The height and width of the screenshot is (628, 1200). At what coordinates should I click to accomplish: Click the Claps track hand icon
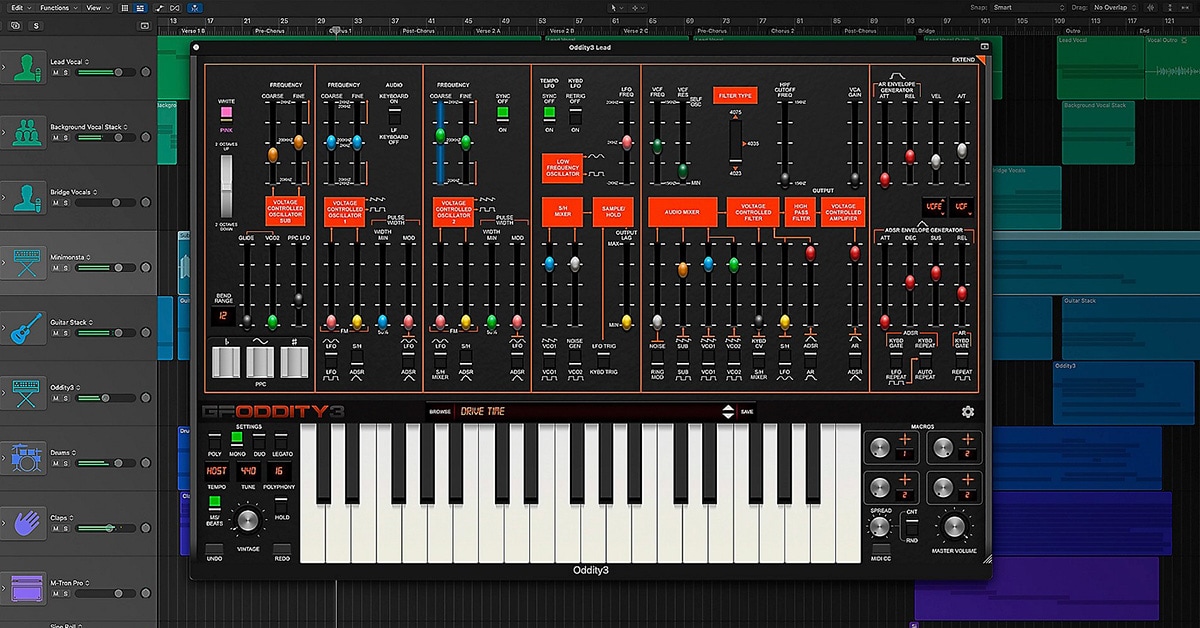[x=26, y=523]
